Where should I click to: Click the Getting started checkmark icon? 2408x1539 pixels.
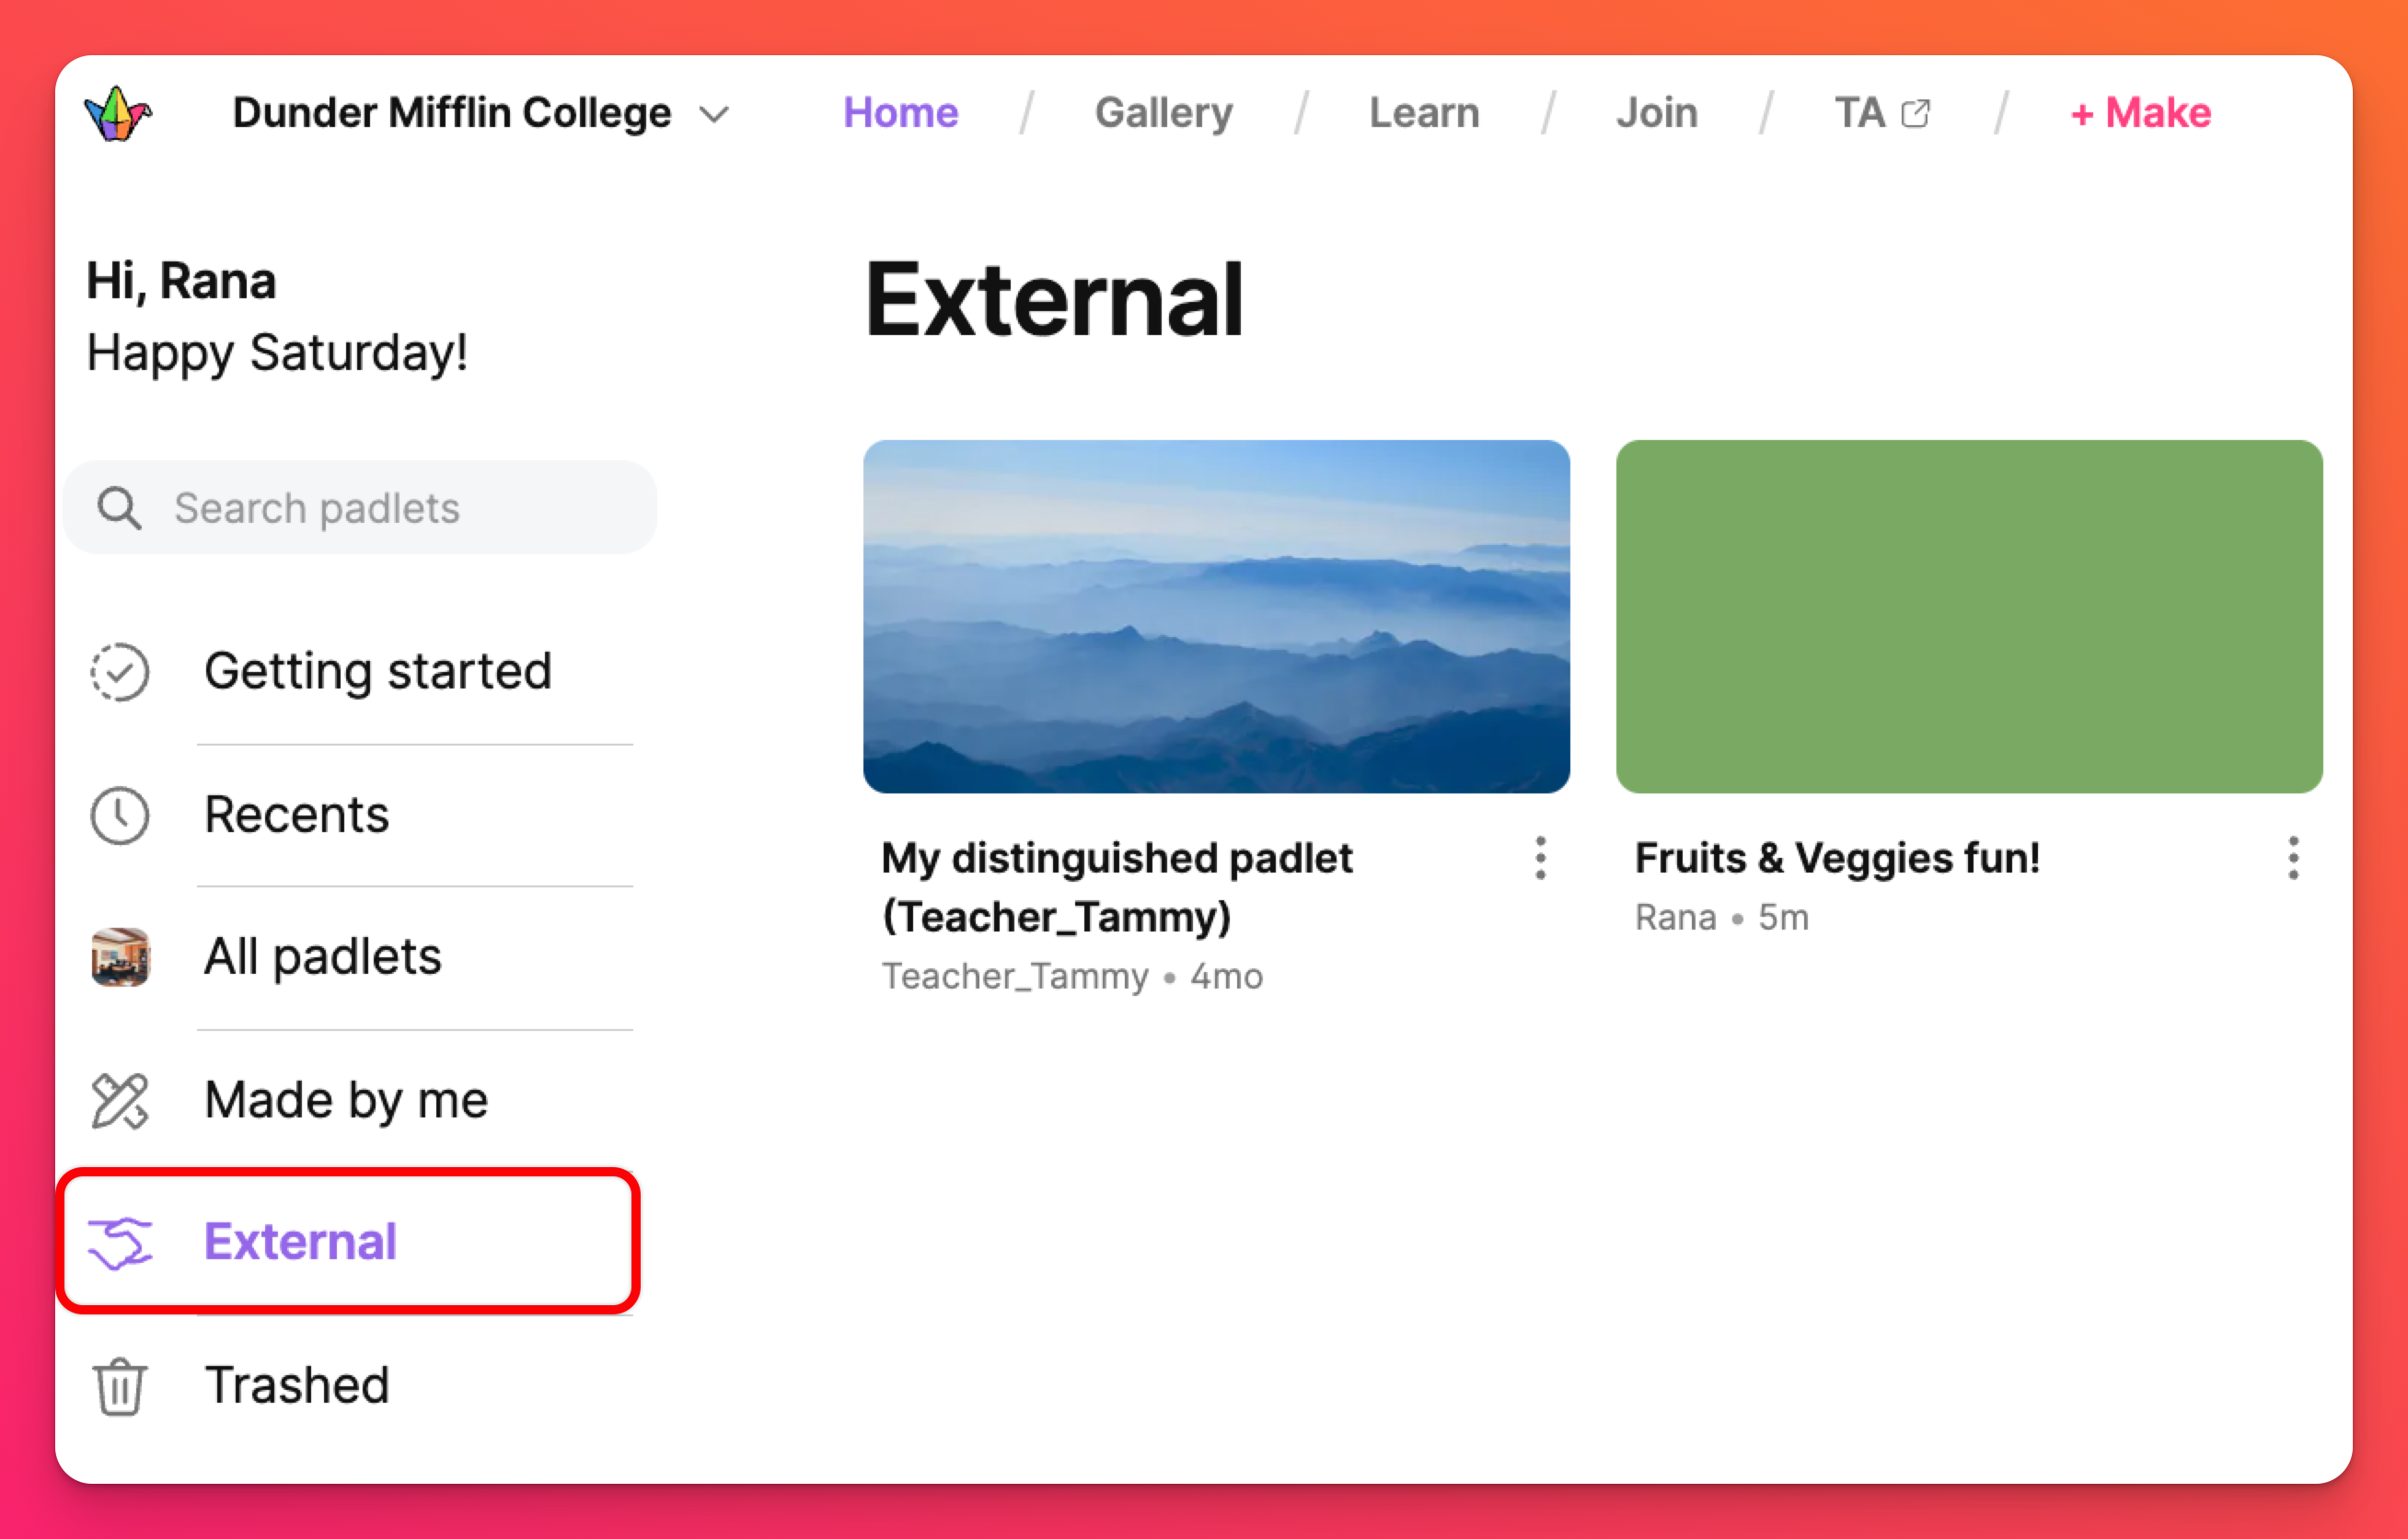(x=119, y=671)
